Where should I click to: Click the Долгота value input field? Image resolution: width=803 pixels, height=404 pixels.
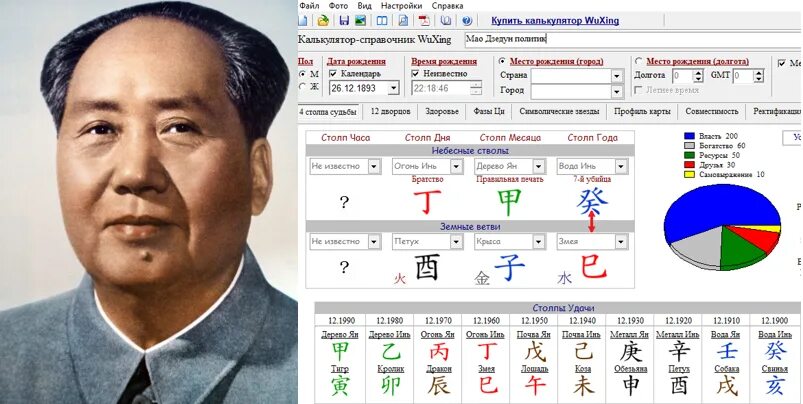coord(682,76)
